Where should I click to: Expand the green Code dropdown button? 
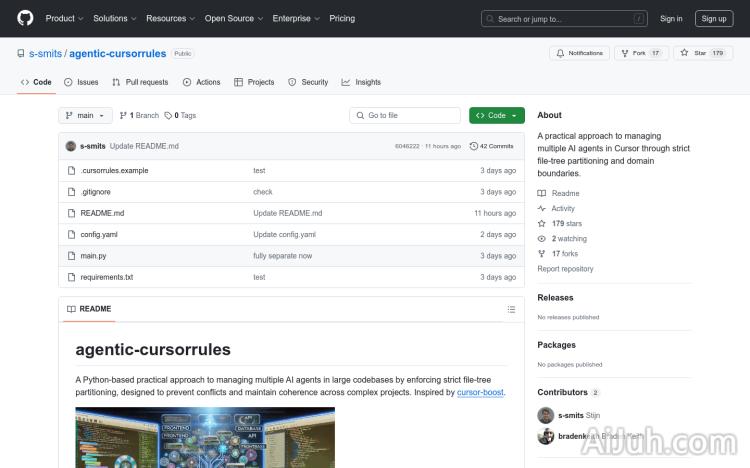click(x=496, y=116)
